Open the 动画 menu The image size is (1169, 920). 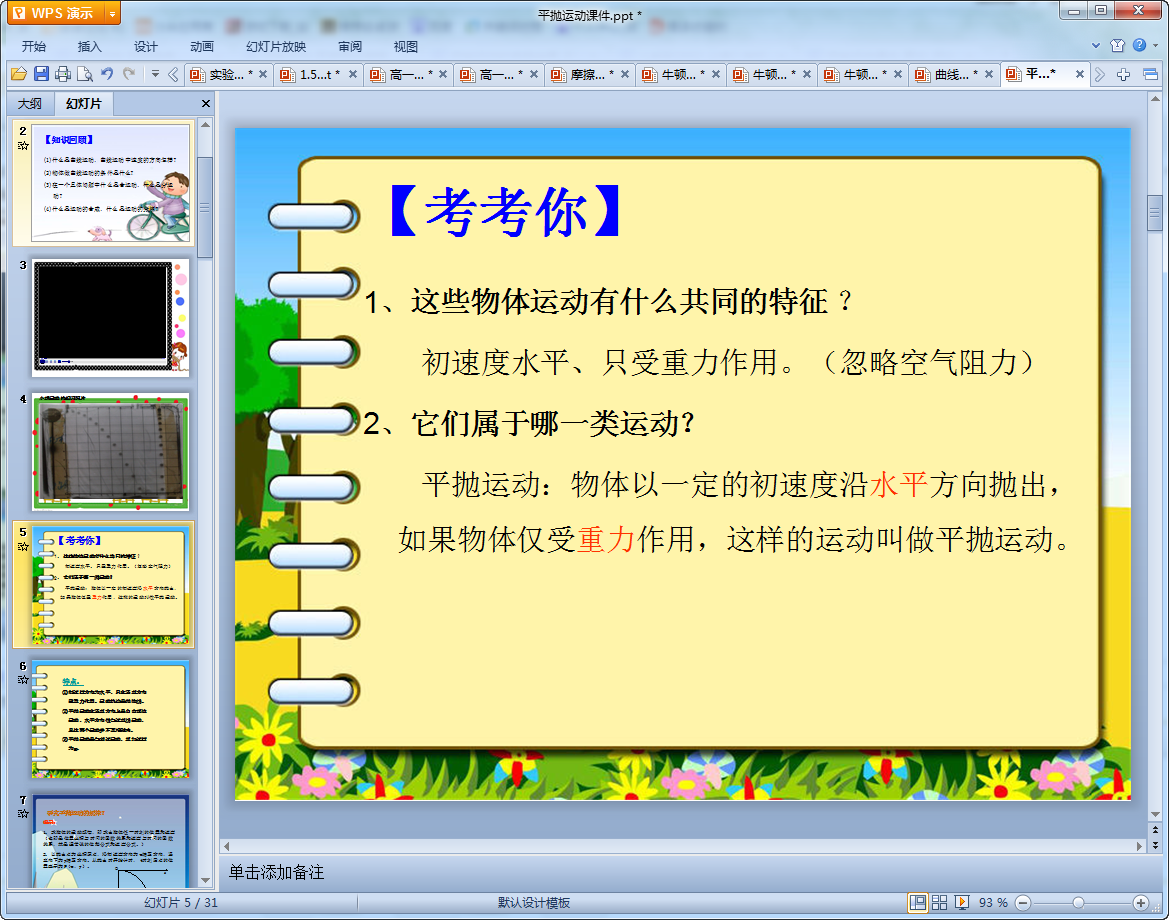[x=202, y=46]
